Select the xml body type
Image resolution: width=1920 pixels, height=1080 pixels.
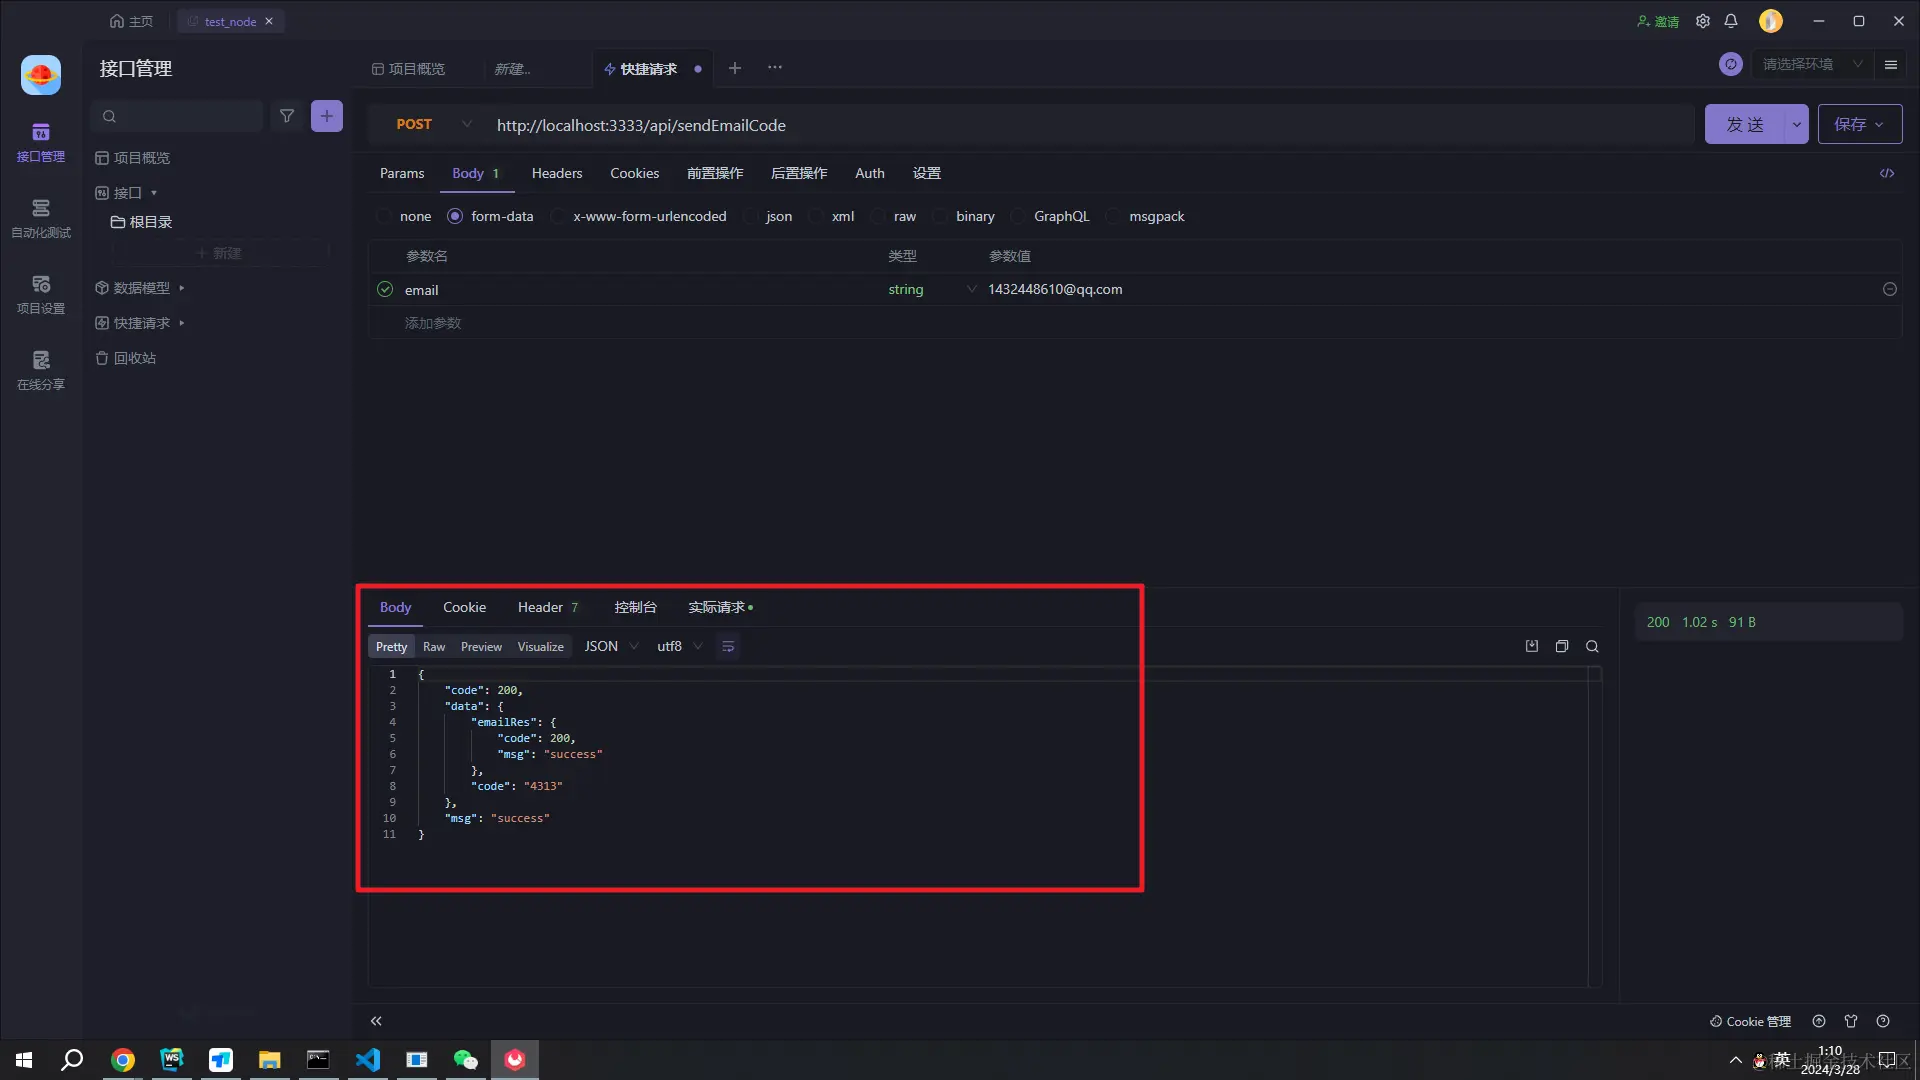coord(832,216)
